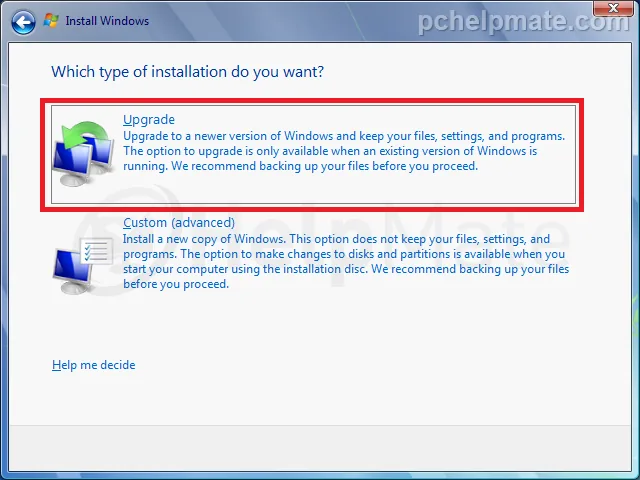Choose Custom (advanced) installation heading
640x480 pixels.
179,222
